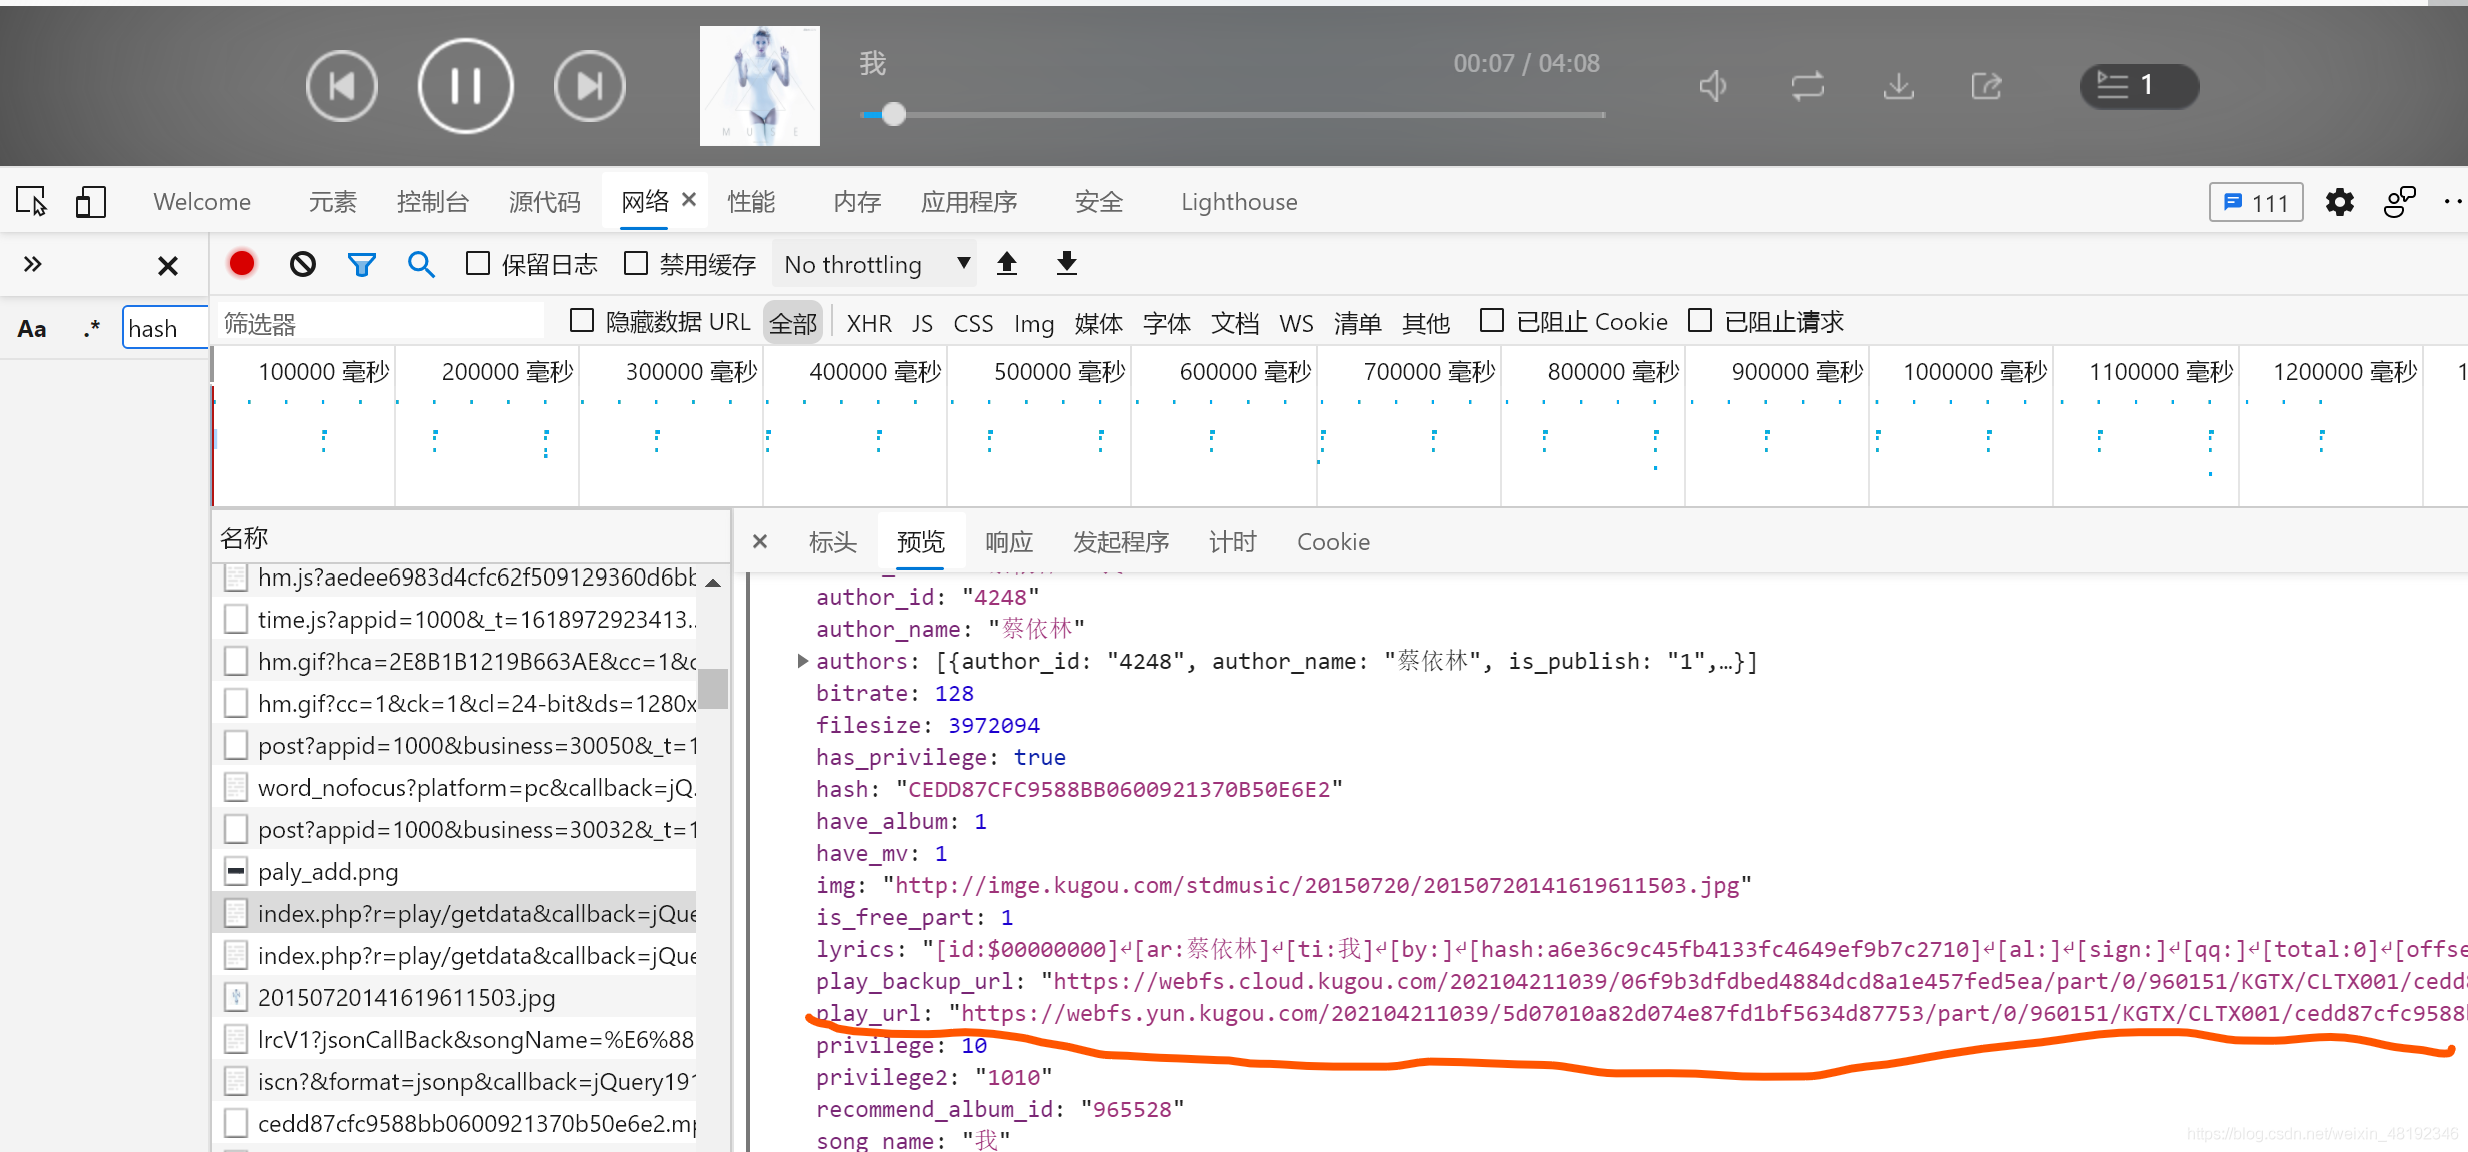Open the 发起程序 detail tab
Viewport: 2468px width, 1152px height.
[x=1121, y=541]
